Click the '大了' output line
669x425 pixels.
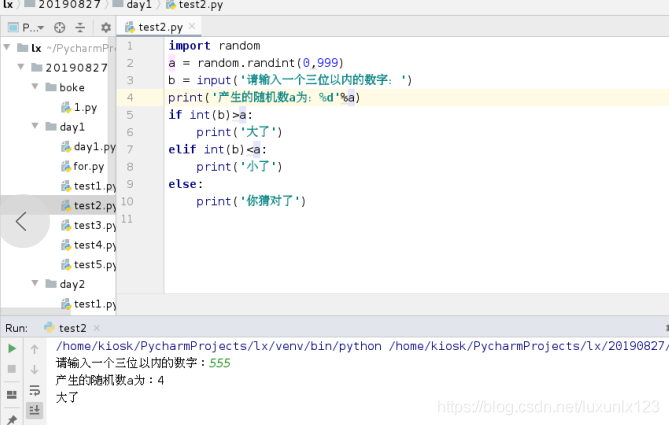tap(67, 398)
